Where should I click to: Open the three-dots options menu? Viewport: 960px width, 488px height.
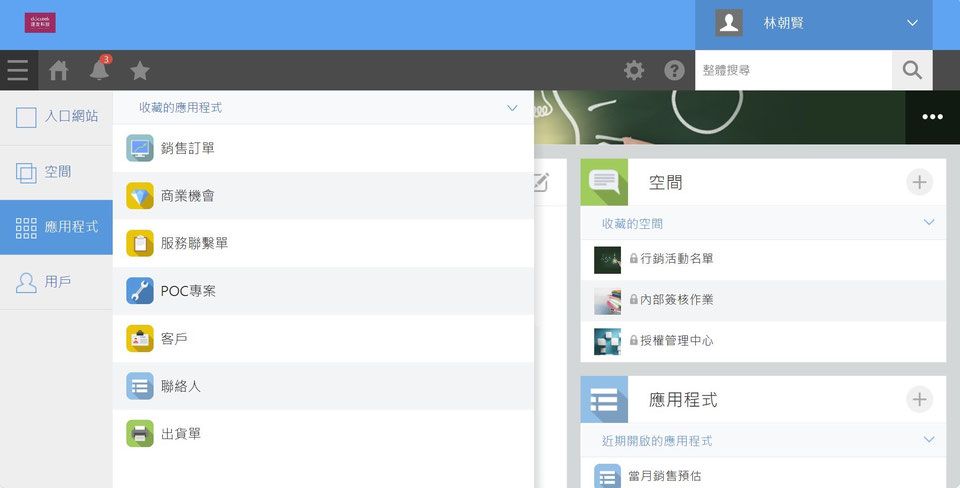(x=932, y=117)
